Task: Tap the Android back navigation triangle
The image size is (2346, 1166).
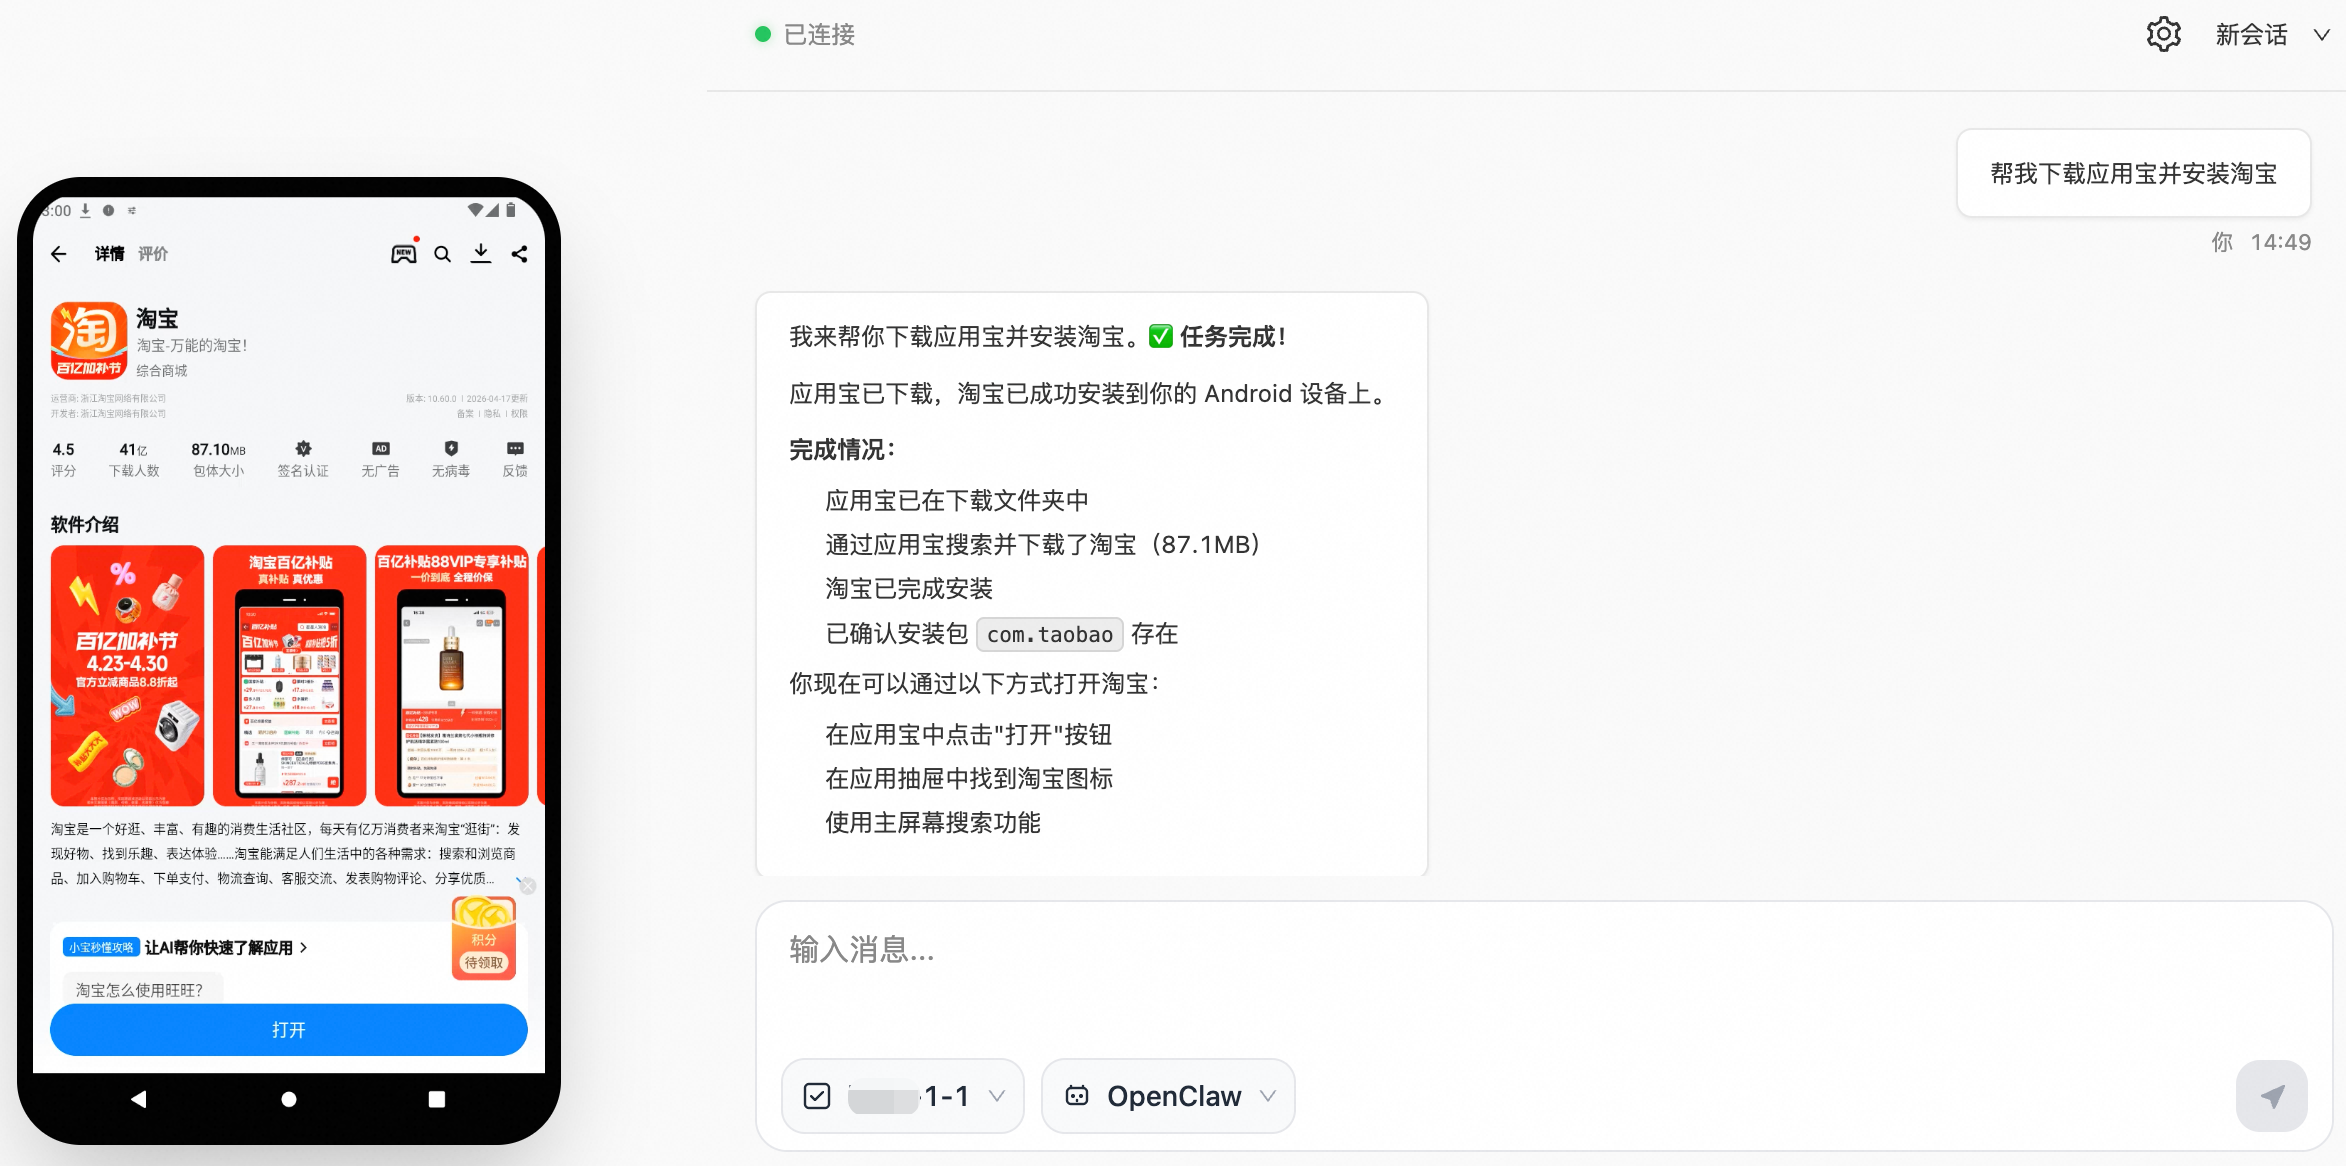Action: [x=139, y=1099]
